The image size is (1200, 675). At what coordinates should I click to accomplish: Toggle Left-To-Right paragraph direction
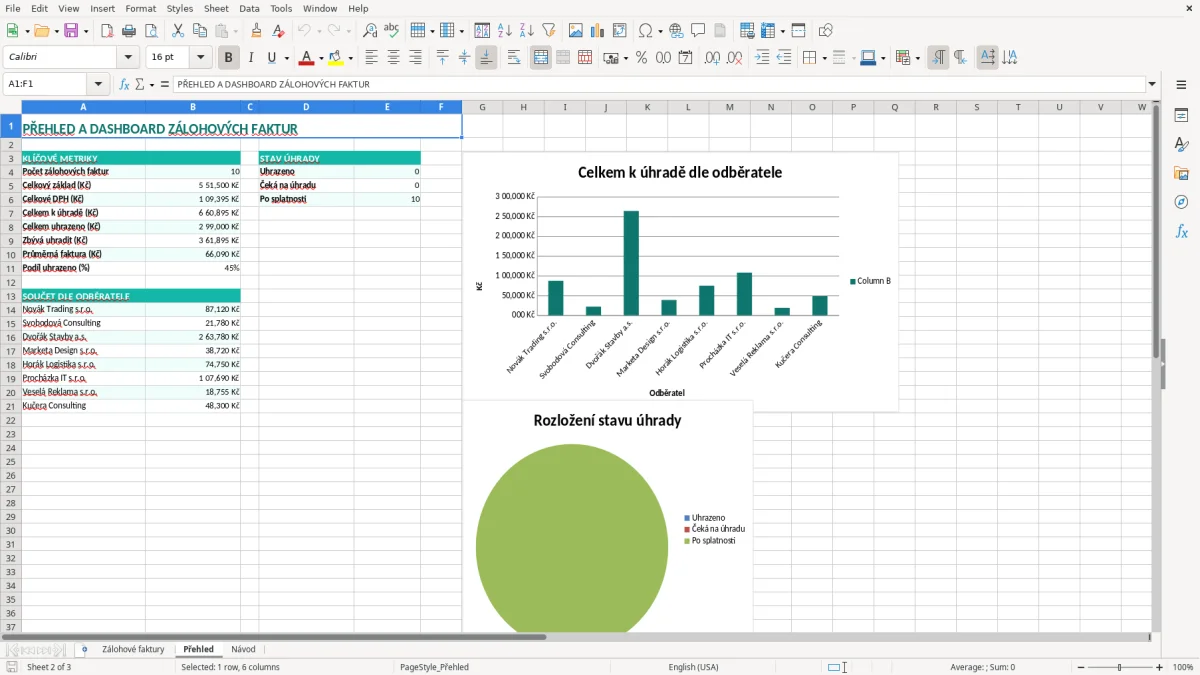point(937,58)
